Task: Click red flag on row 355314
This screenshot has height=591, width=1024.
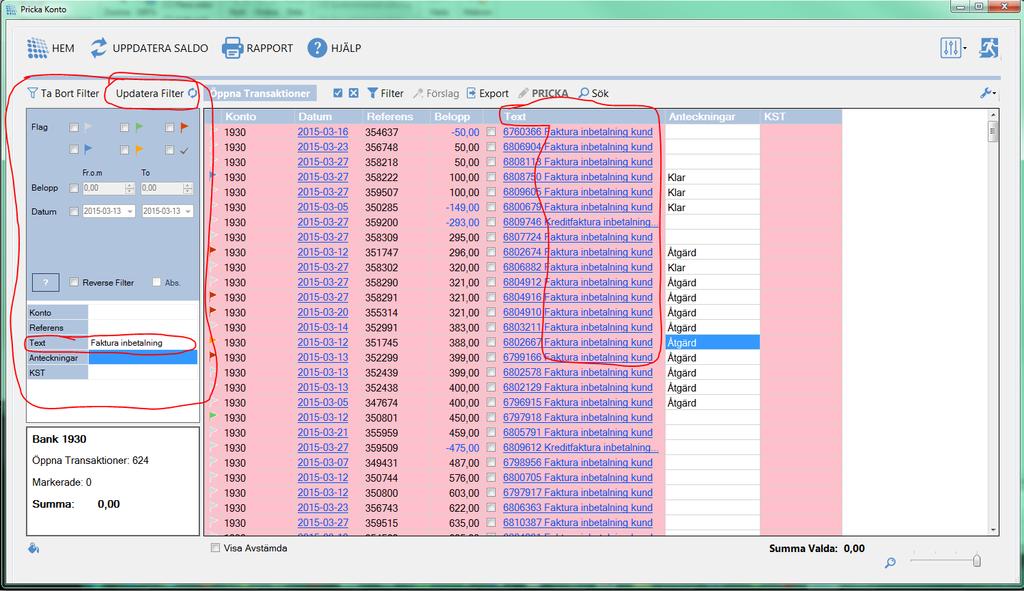Action: click(x=212, y=311)
